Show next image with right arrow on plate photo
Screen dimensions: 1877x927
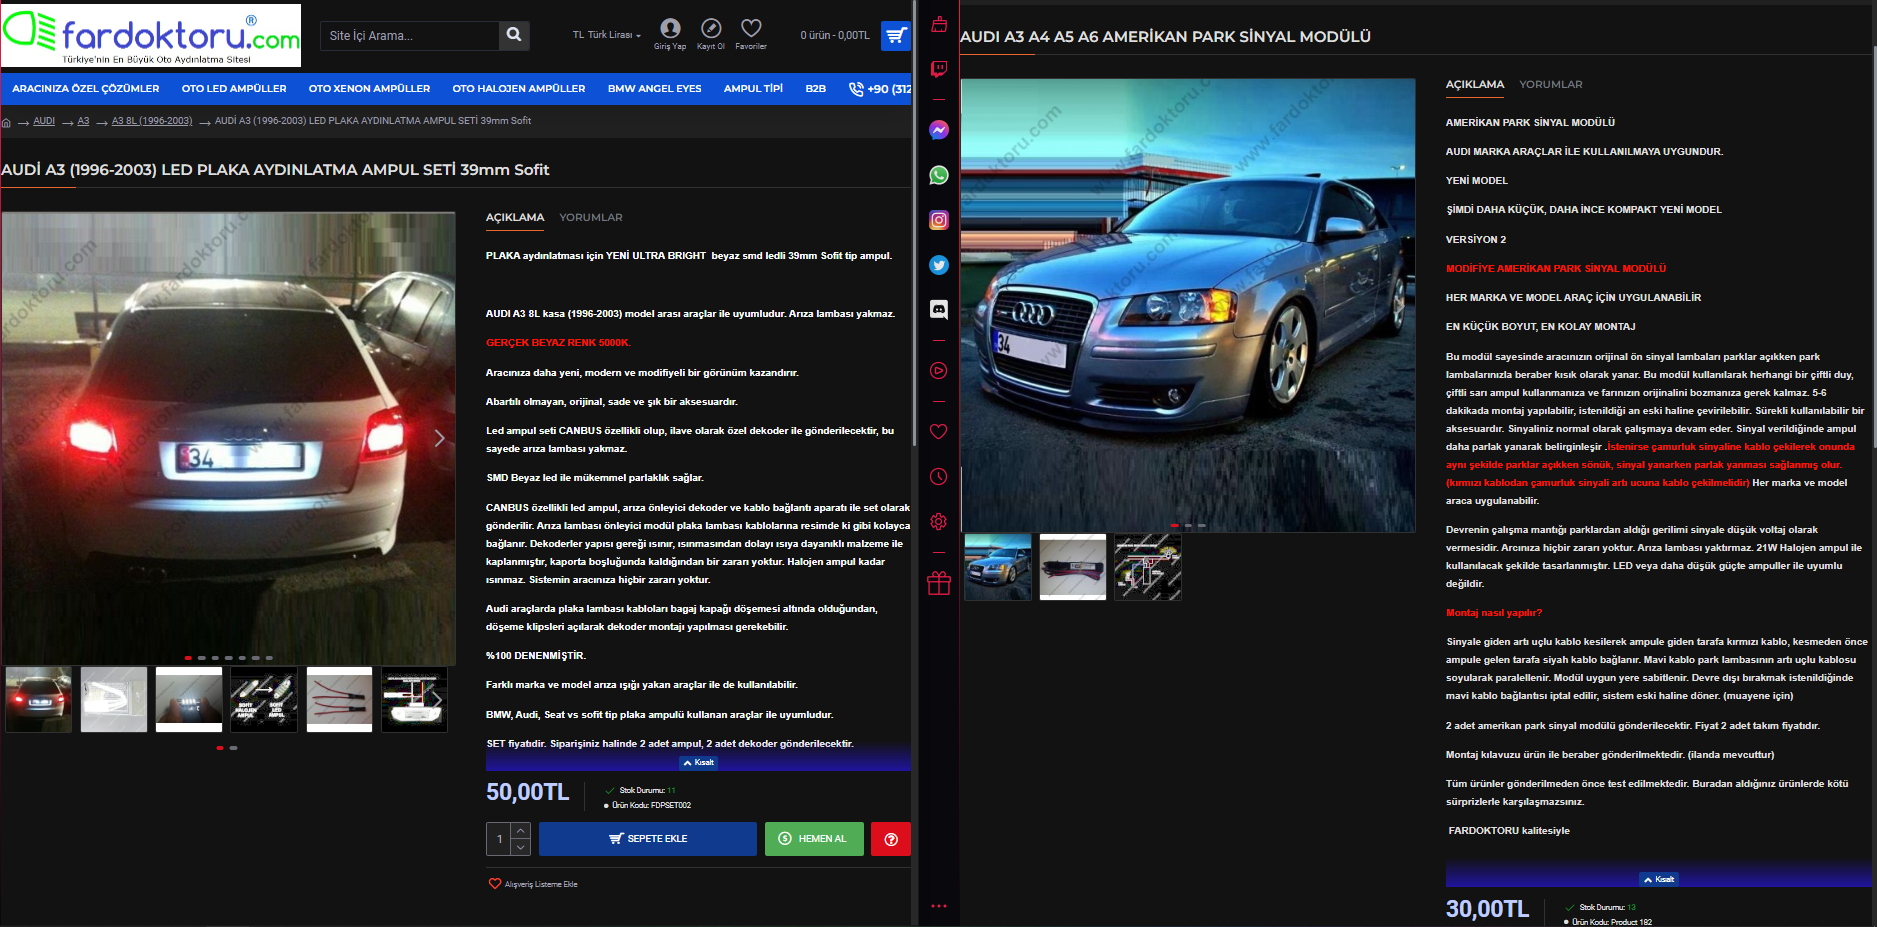(439, 438)
